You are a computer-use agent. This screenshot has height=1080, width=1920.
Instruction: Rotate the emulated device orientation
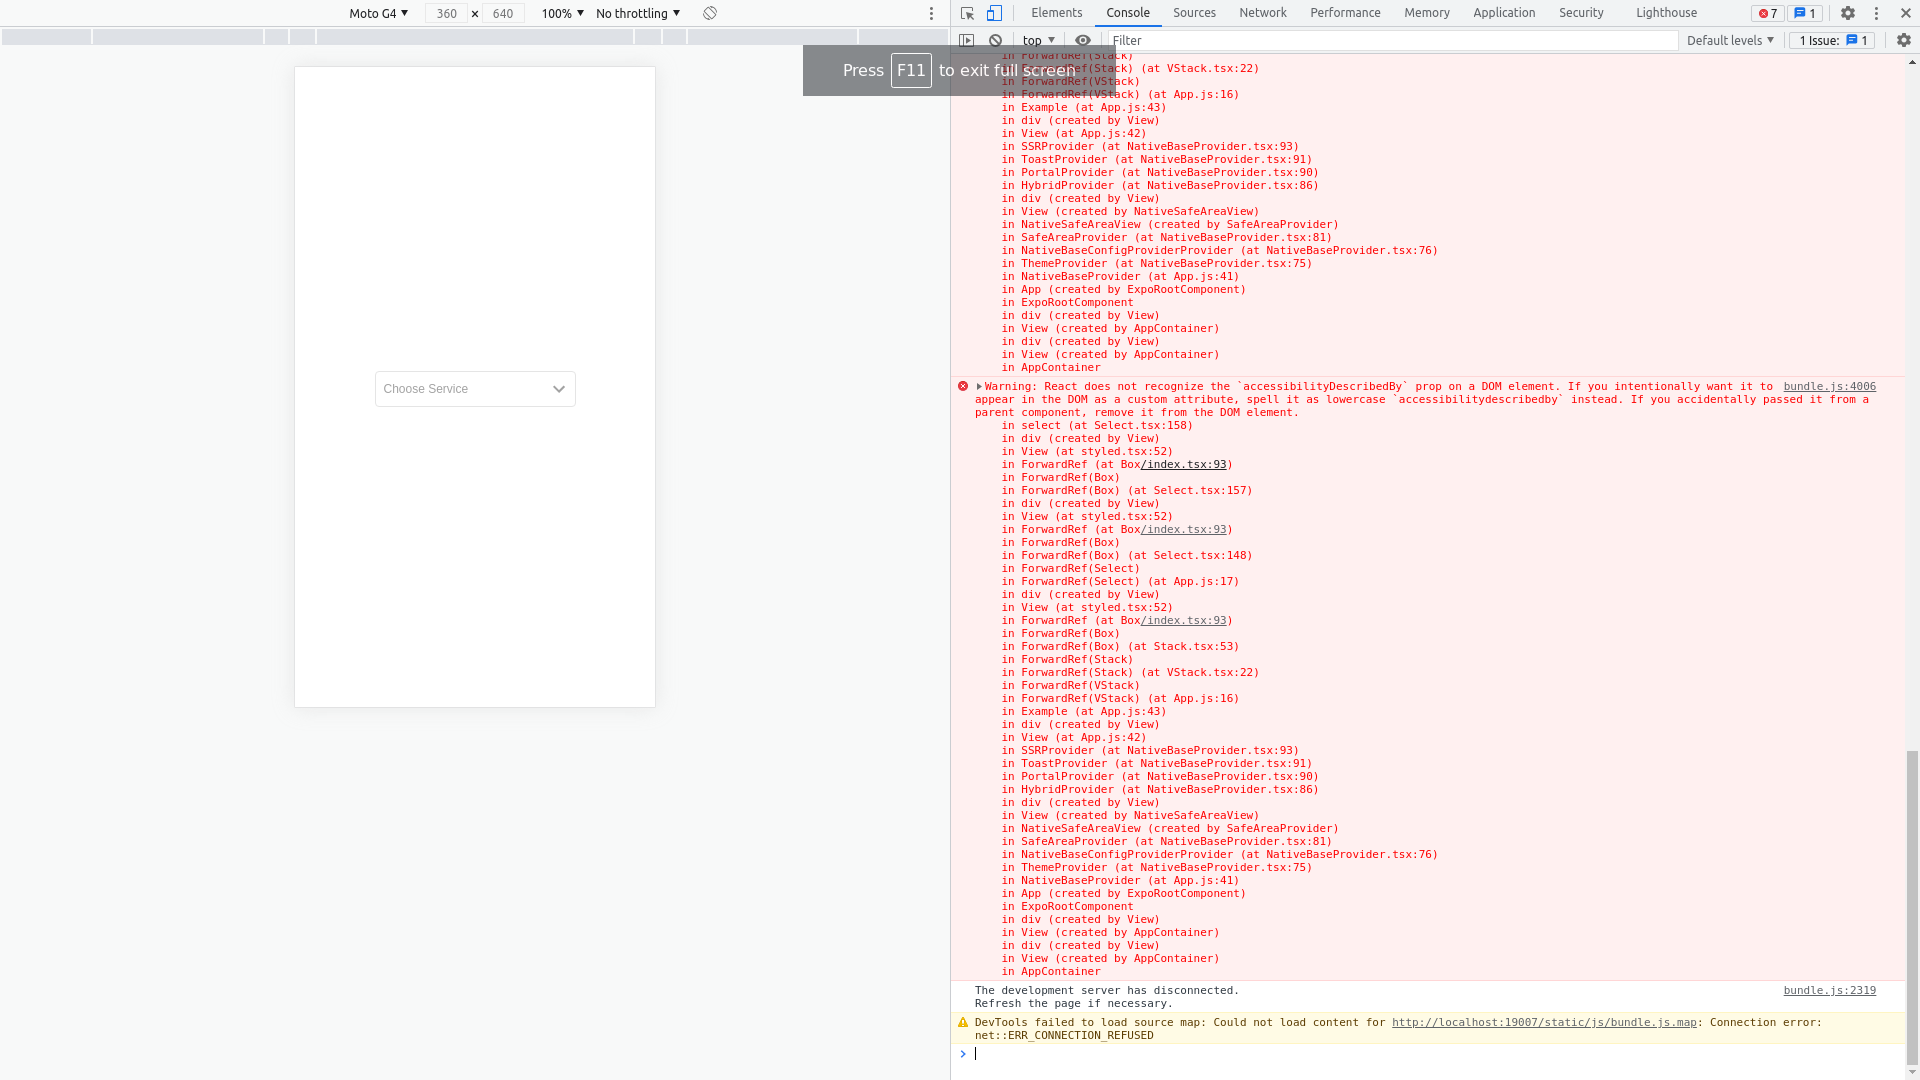click(x=710, y=13)
